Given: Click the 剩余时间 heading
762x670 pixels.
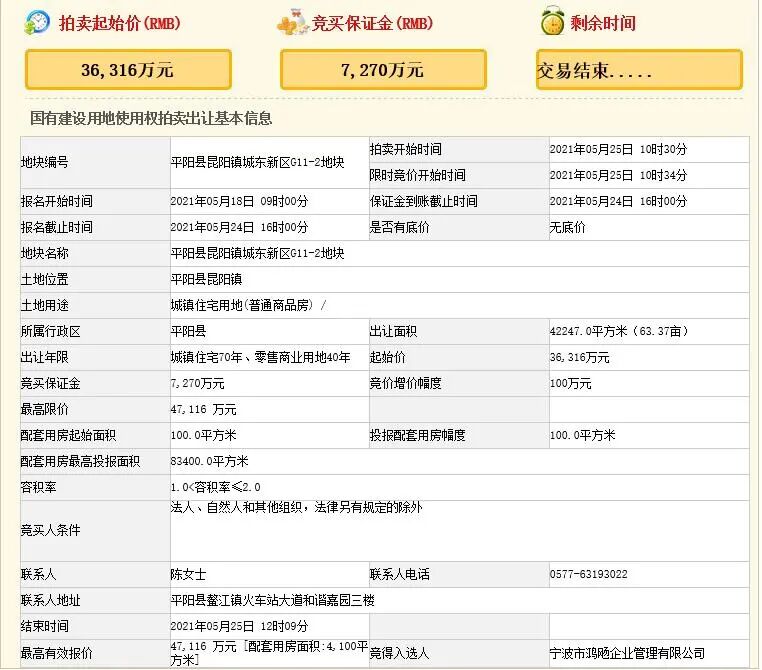Looking at the screenshot, I should coord(603,23).
